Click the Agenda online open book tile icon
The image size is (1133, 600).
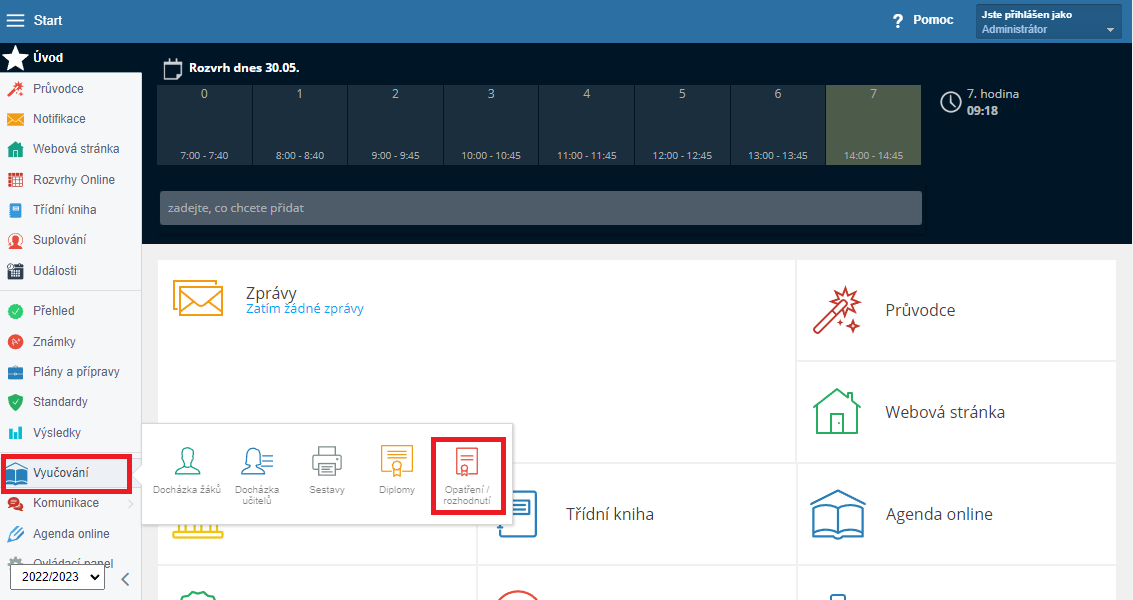click(838, 514)
